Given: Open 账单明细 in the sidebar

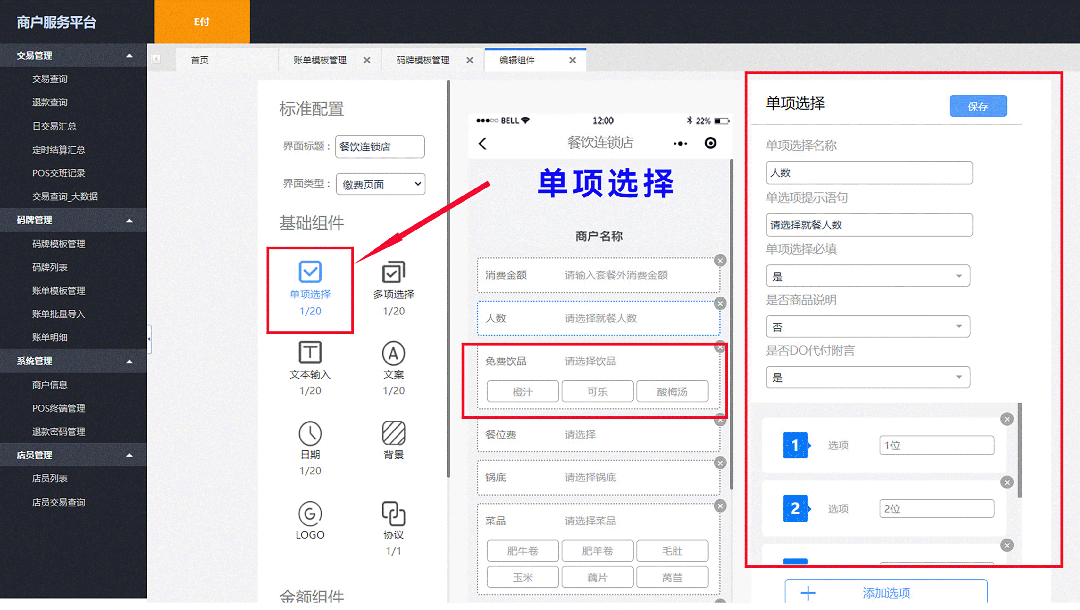Looking at the screenshot, I should (50, 337).
